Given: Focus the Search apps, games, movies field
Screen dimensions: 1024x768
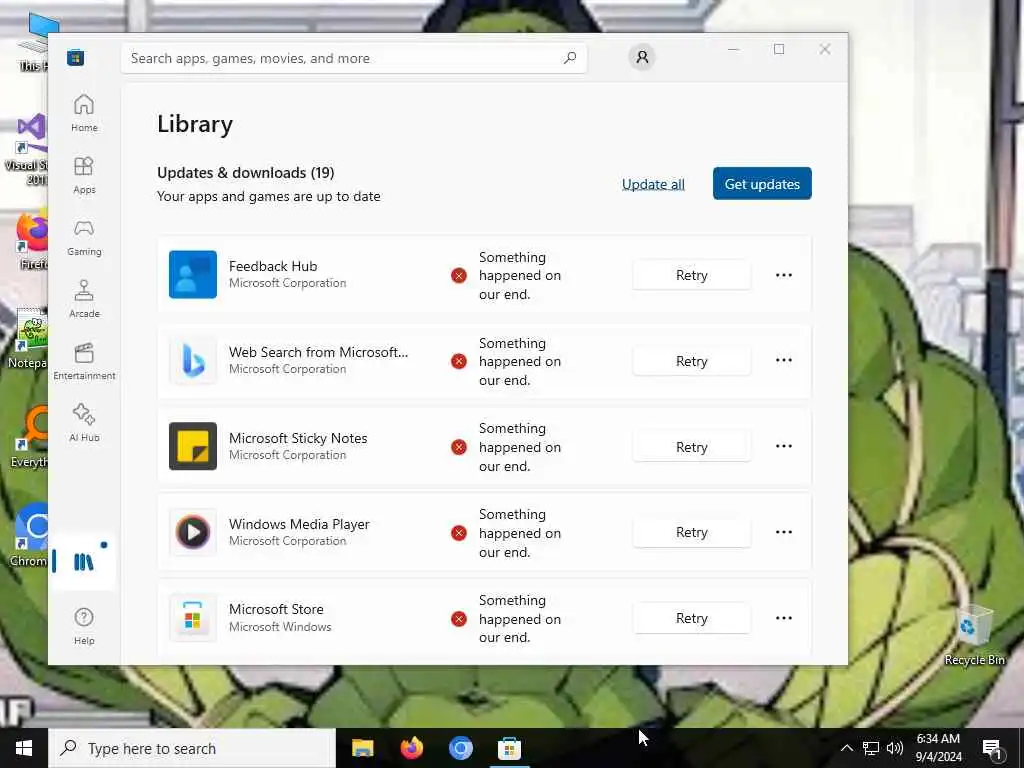Looking at the screenshot, I should click(353, 58).
